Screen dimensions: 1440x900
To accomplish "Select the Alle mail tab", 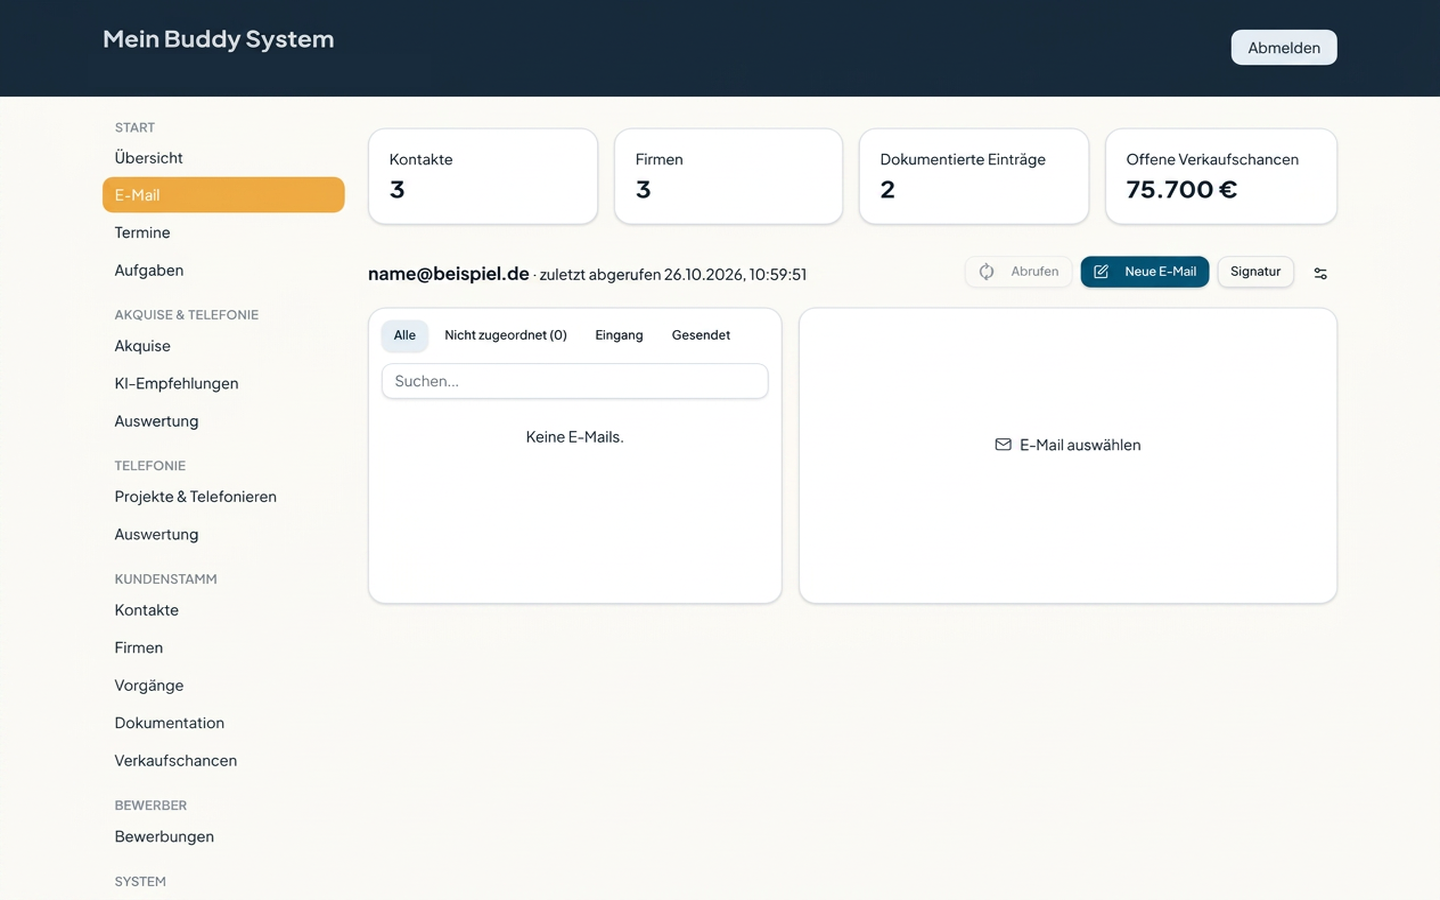I will click(405, 336).
